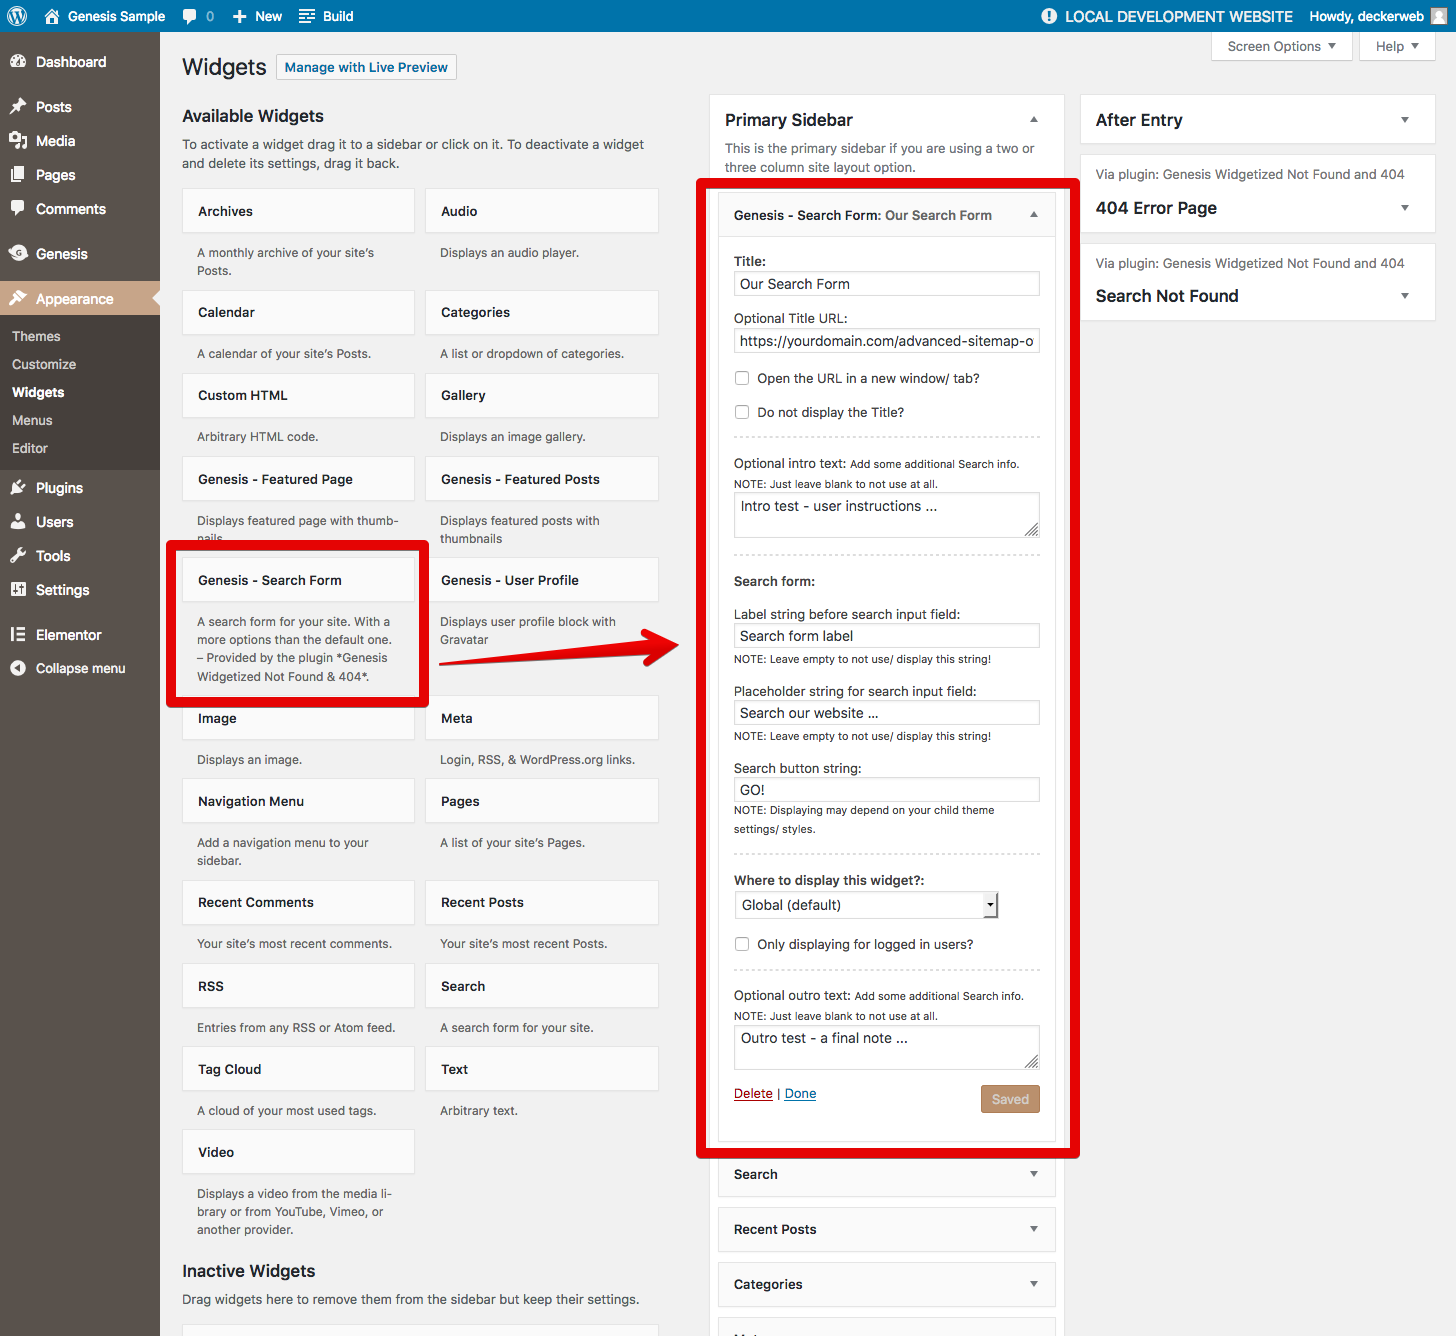Check Do not display the Title
This screenshot has height=1336, width=1456.
(742, 412)
